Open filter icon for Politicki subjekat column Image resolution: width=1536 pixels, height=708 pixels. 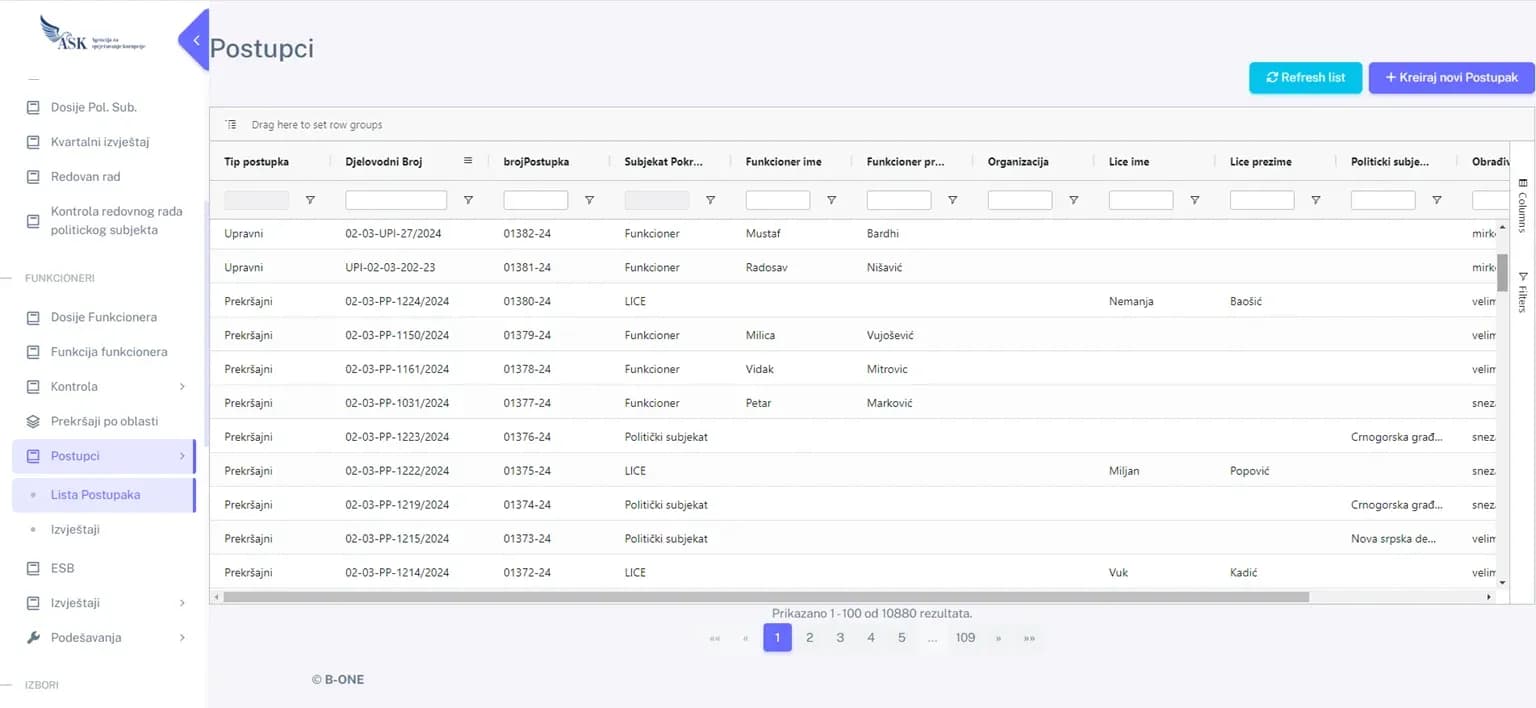1436,200
